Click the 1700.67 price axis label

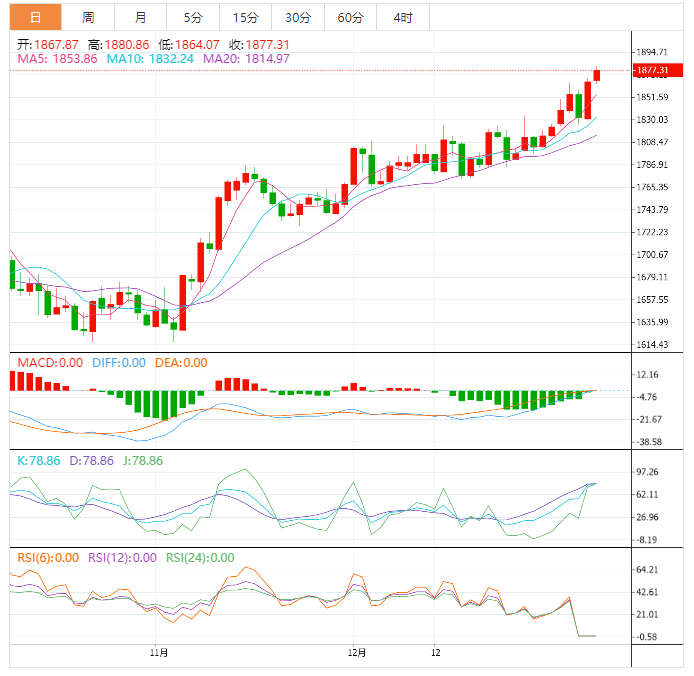[x=652, y=255]
